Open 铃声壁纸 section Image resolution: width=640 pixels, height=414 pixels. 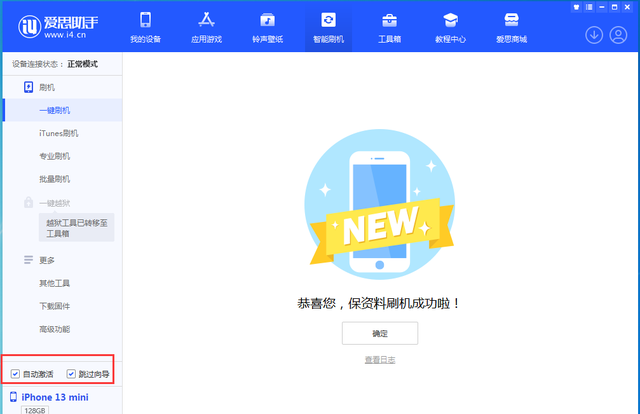point(267,27)
